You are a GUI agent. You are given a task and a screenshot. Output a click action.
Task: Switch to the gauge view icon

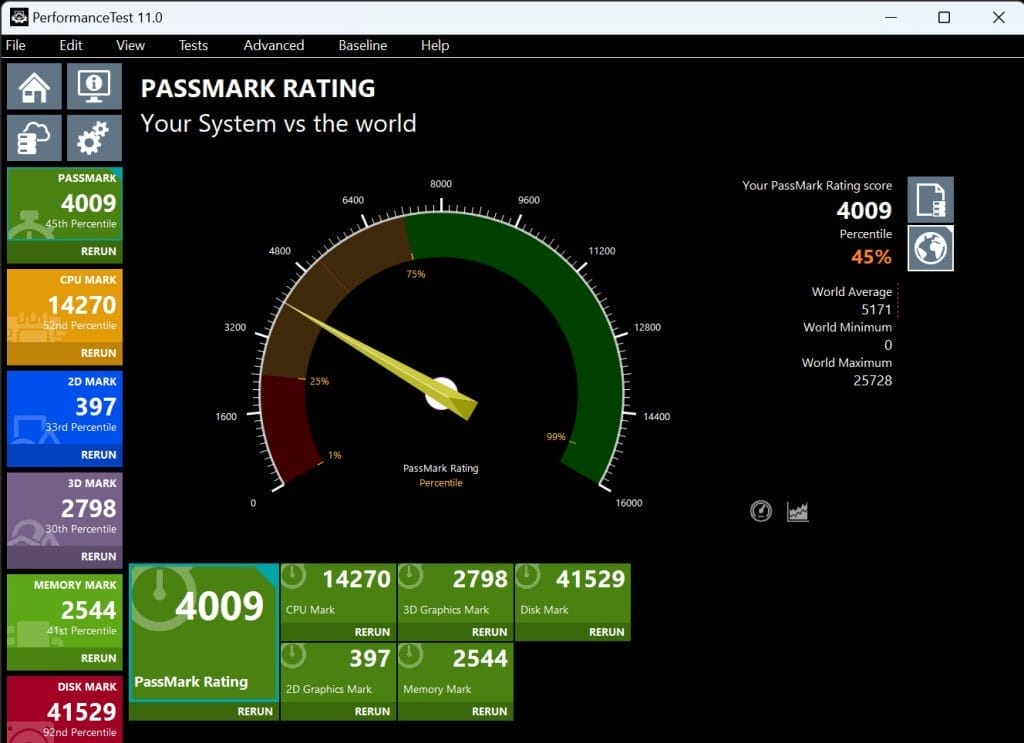pos(761,511)
